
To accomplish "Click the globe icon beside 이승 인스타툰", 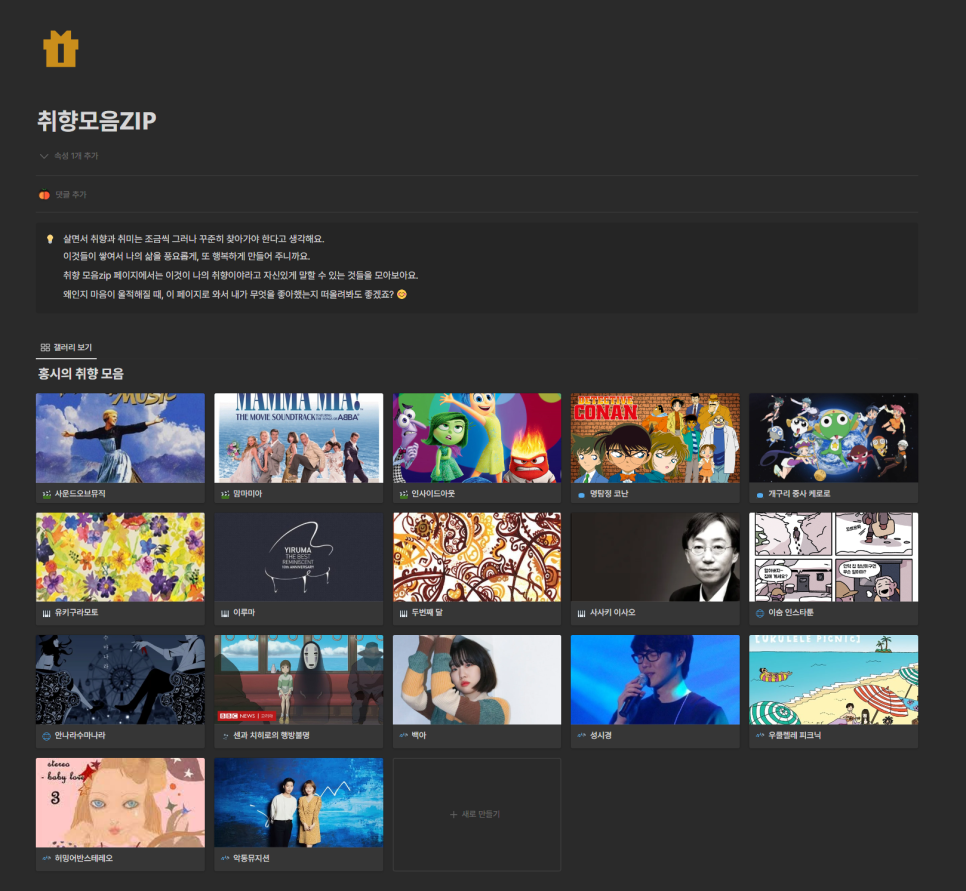I will 760,613.
